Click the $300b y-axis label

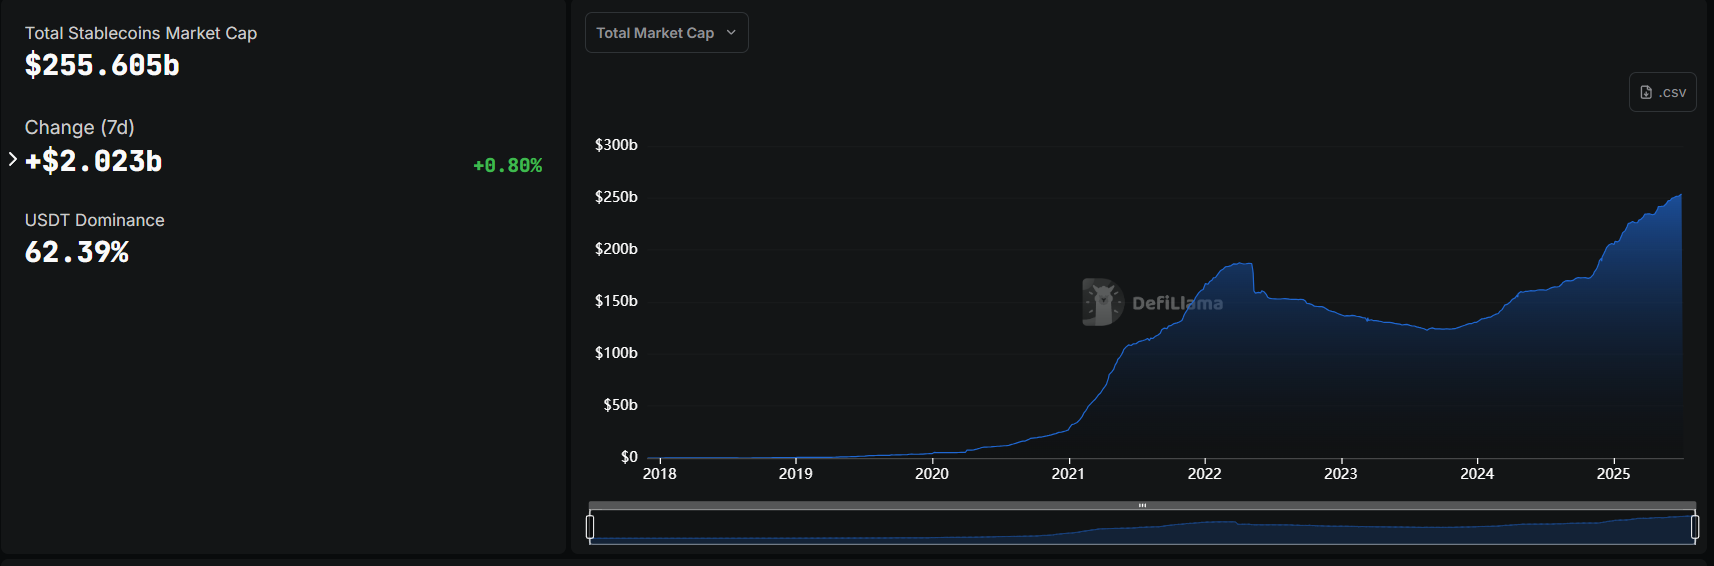(616, 145)
